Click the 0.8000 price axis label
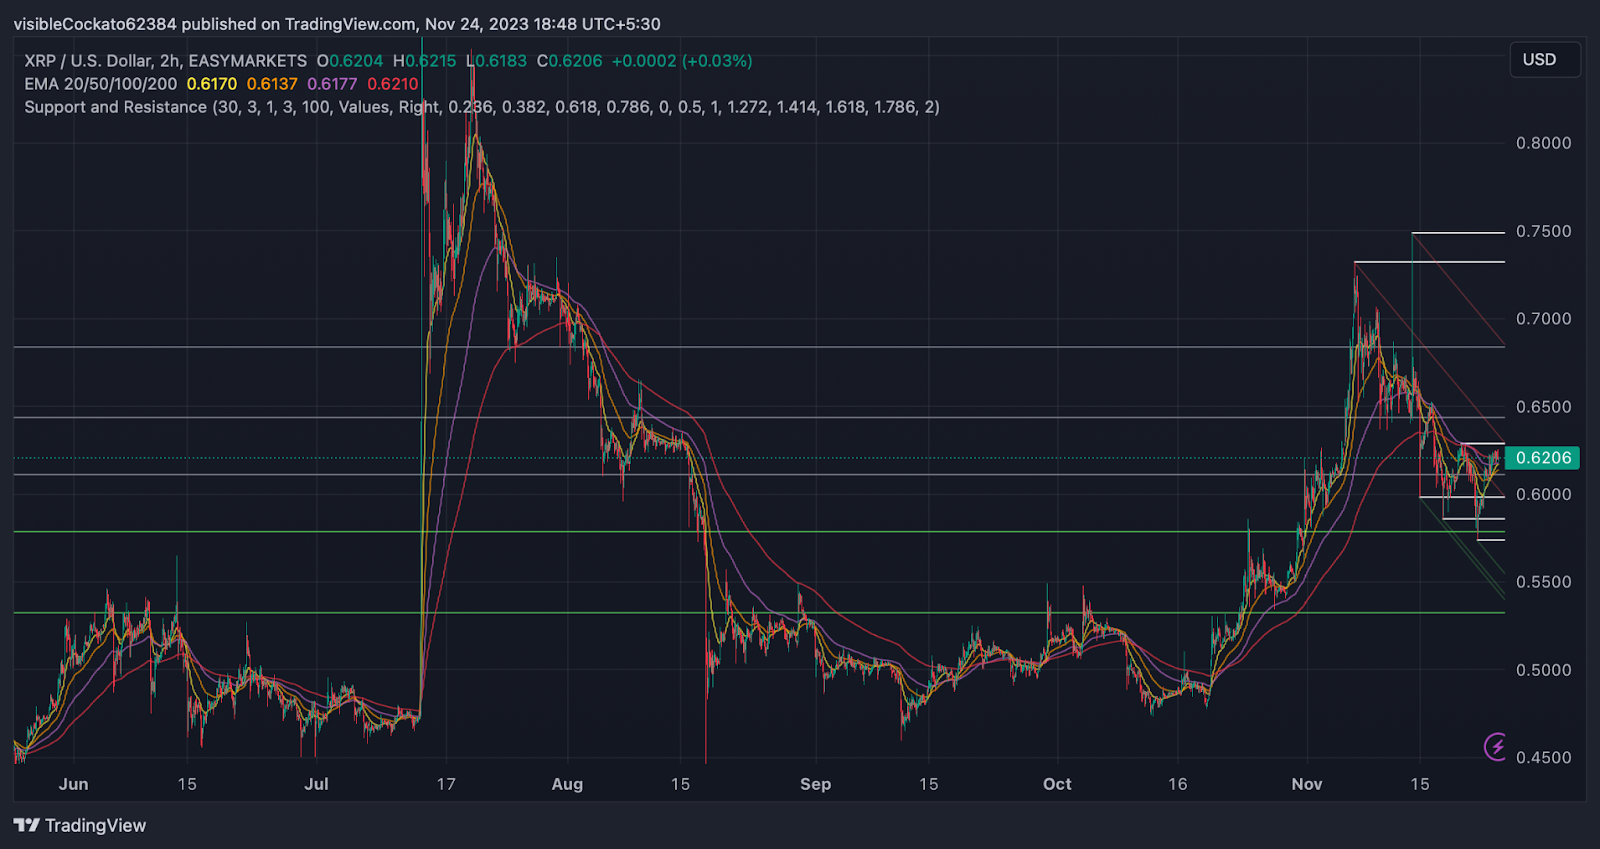This screenshot has height=849, width=1600. [x=1544, y=143]
